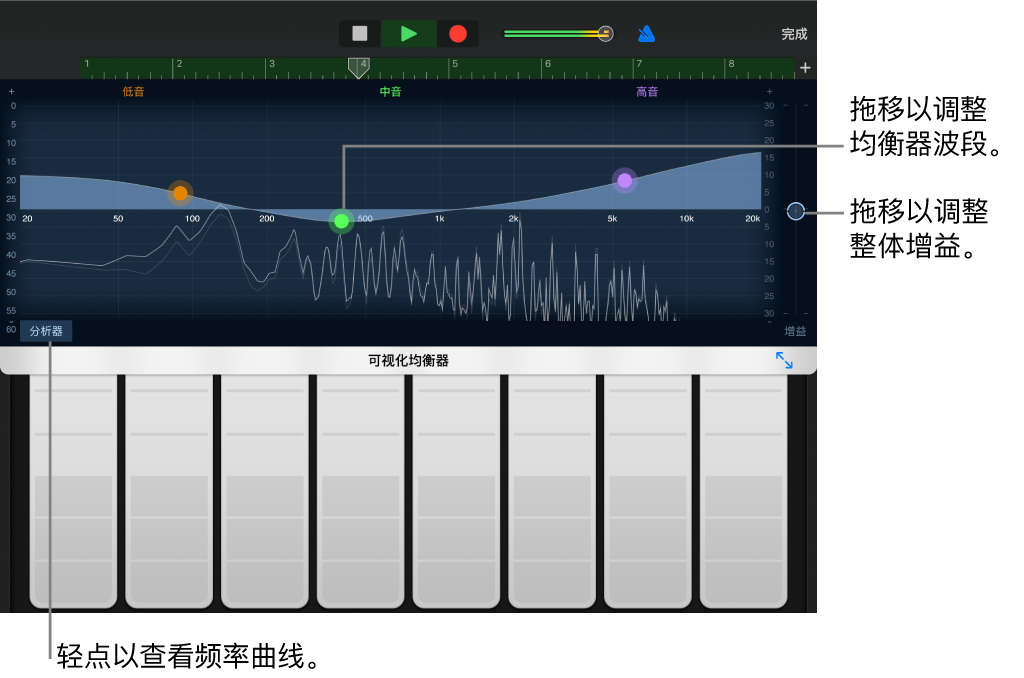Start recording with the red record button

(x=458, y=33)
